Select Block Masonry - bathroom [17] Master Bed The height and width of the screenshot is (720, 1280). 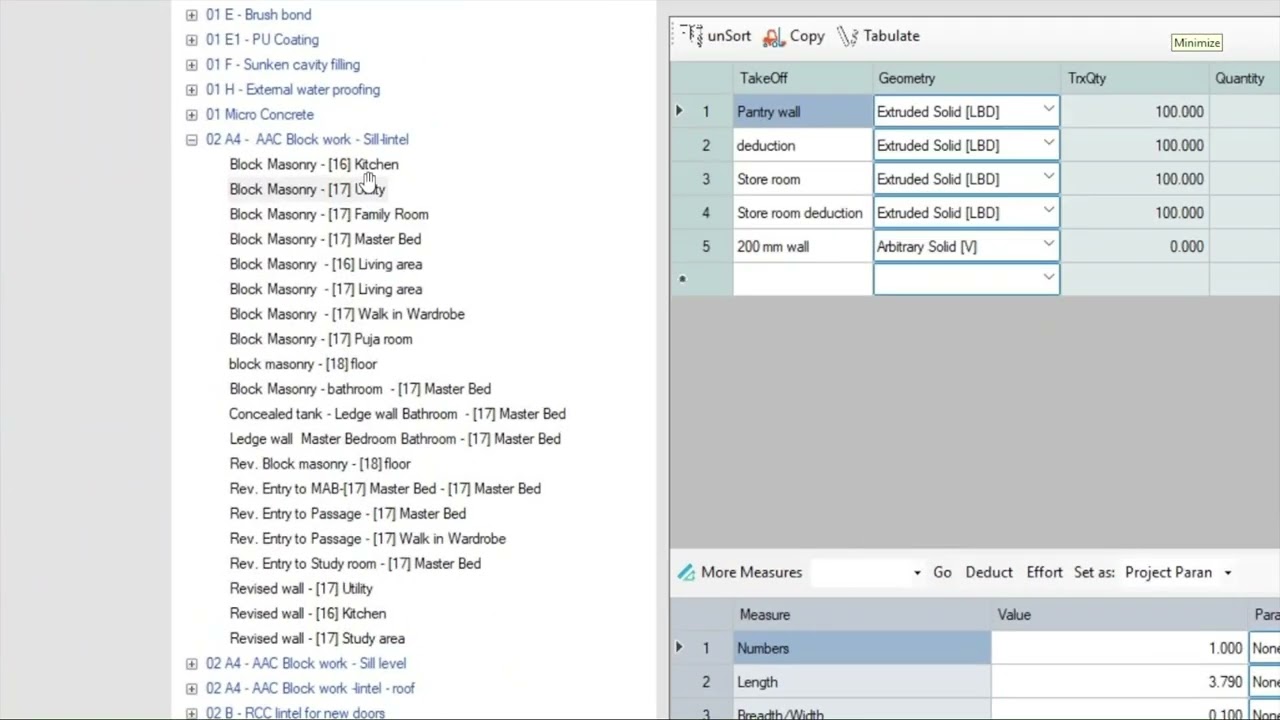click(360, 389)
